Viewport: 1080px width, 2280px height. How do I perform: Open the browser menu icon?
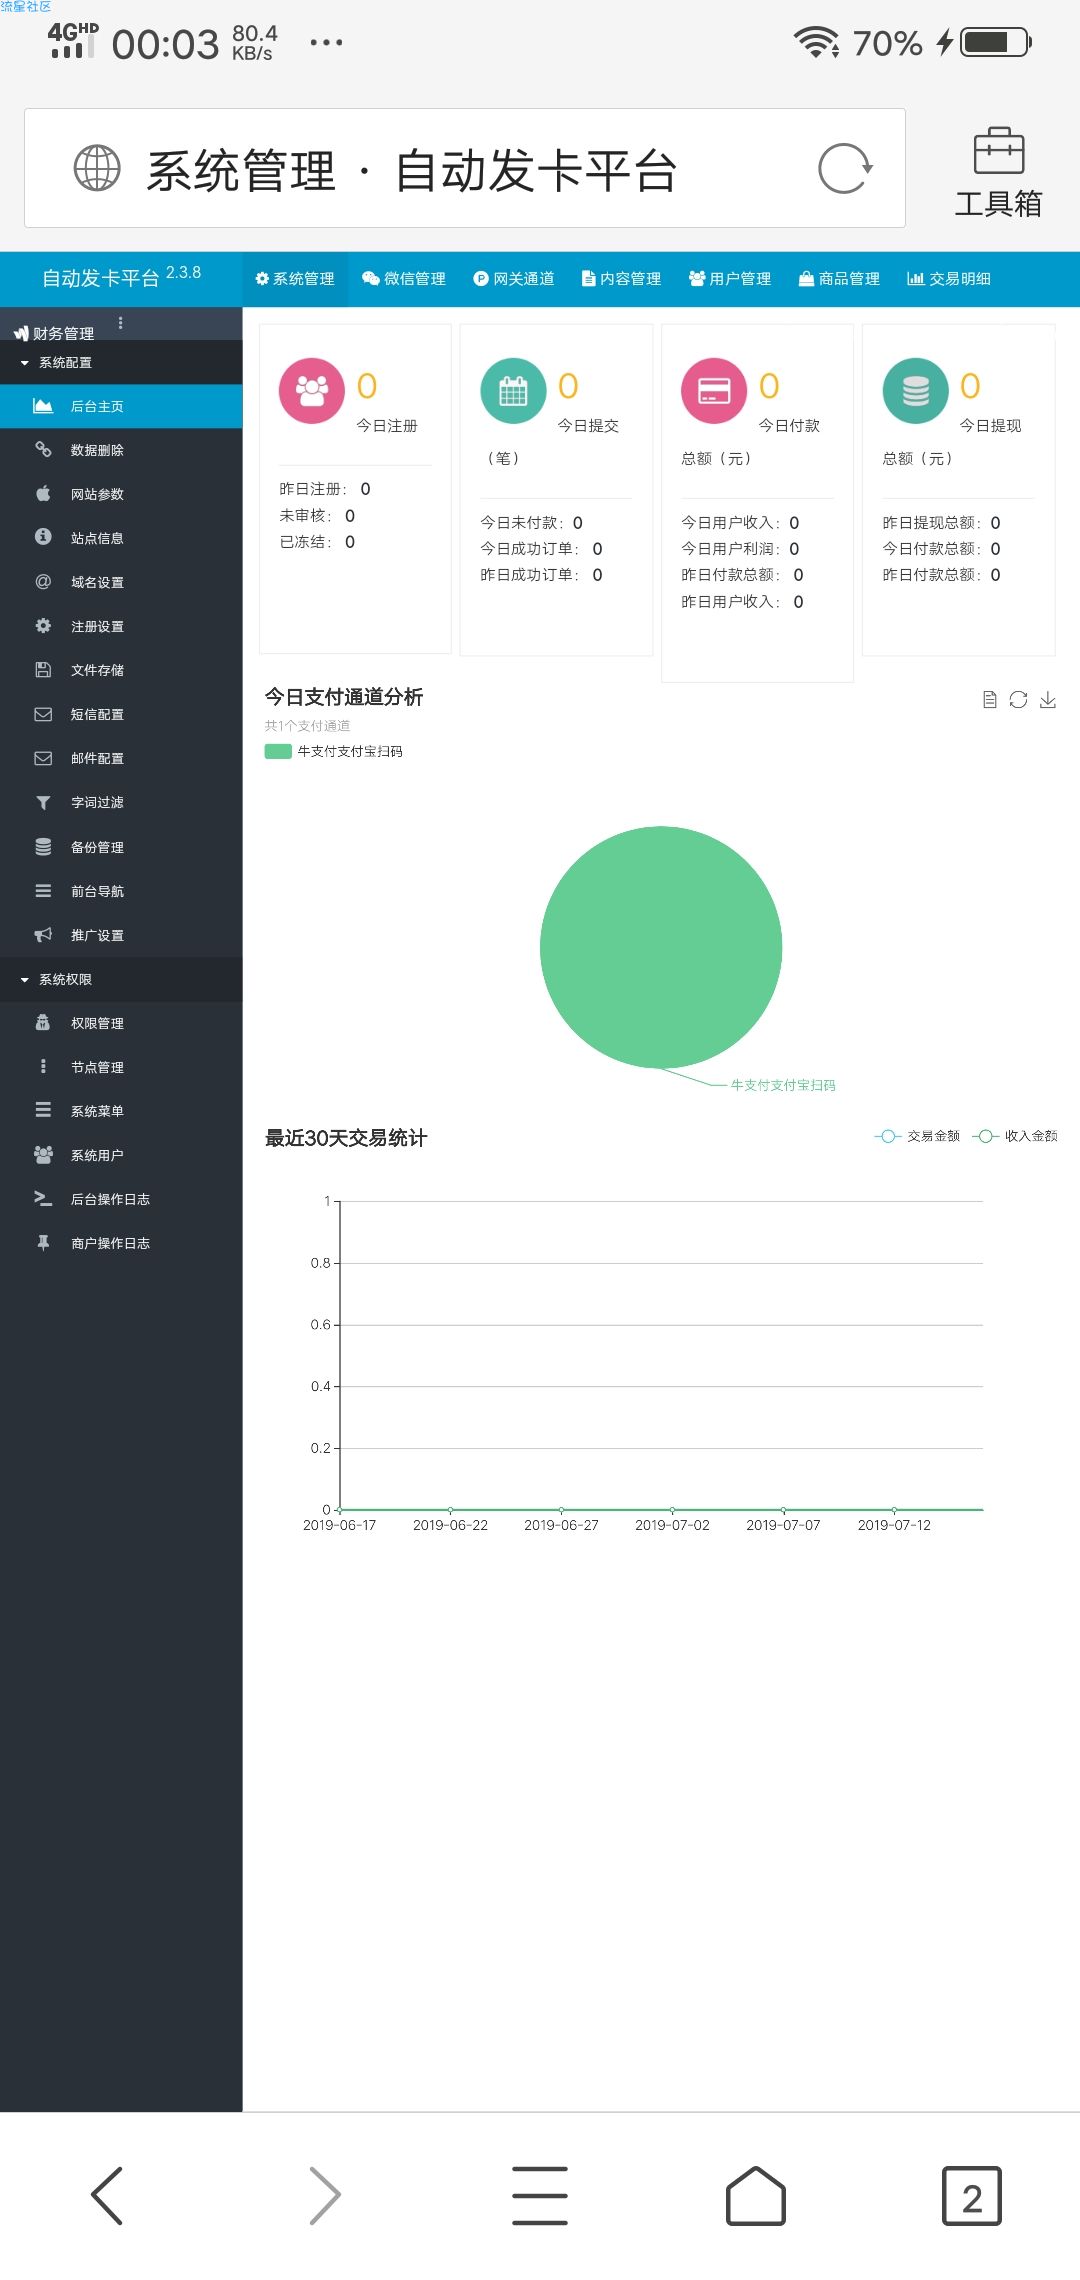[540, 2196]
